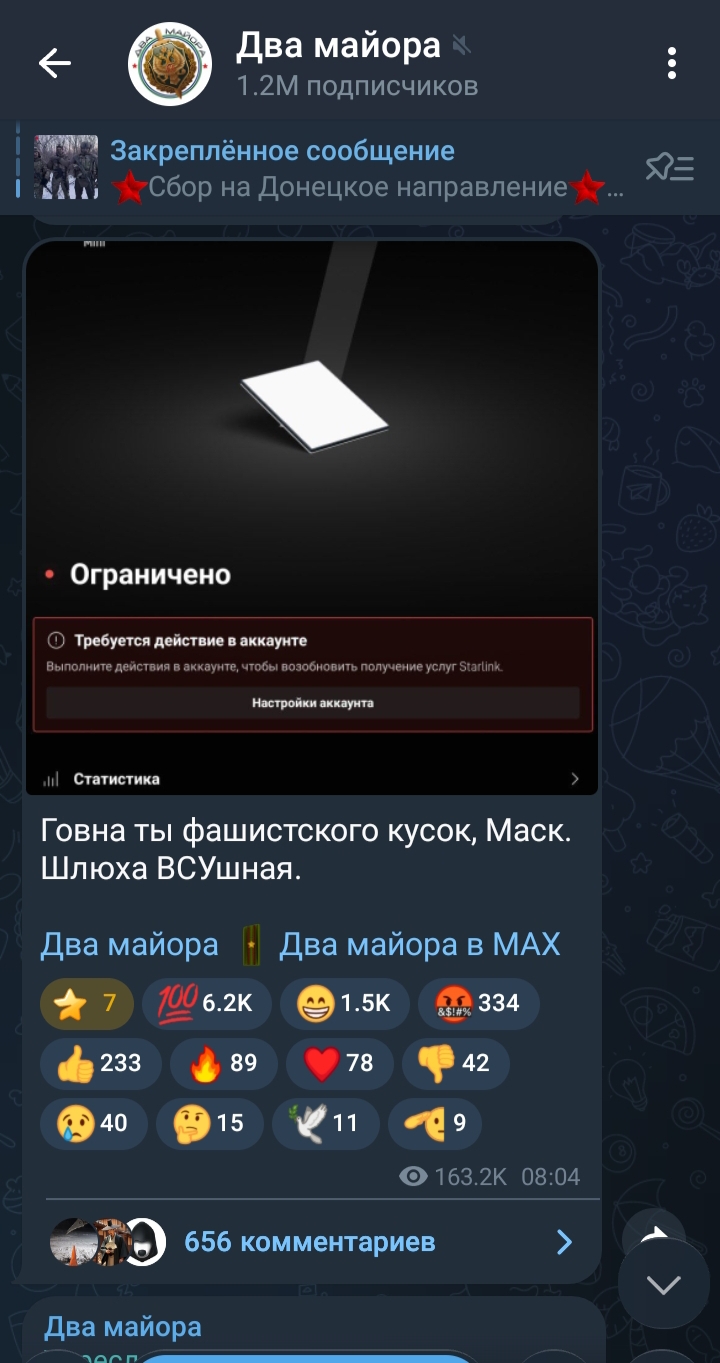Viewport: 720px width, 1363px height.
Task: Tap the Starlink screenshot image in the post
Action: click(311, 517)
